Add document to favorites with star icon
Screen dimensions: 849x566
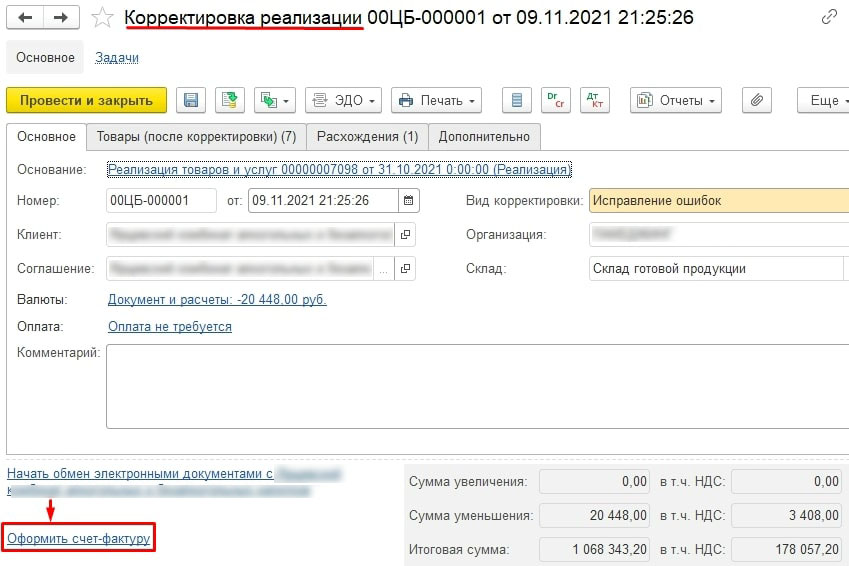point(102,18)
